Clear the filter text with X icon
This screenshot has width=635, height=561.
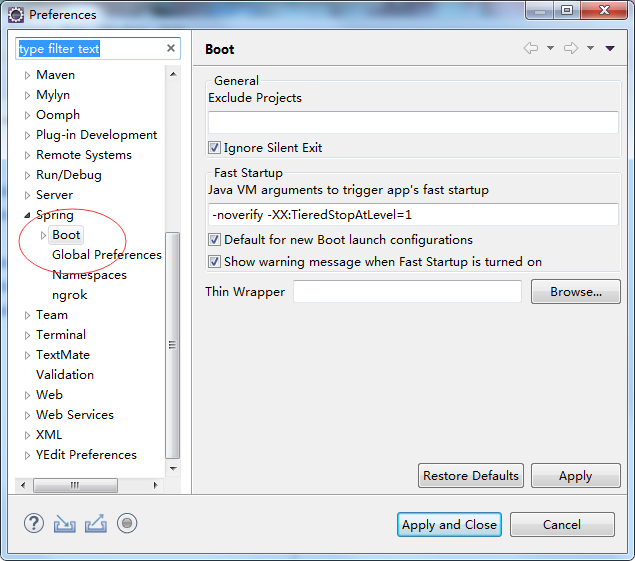click(171, 48)
